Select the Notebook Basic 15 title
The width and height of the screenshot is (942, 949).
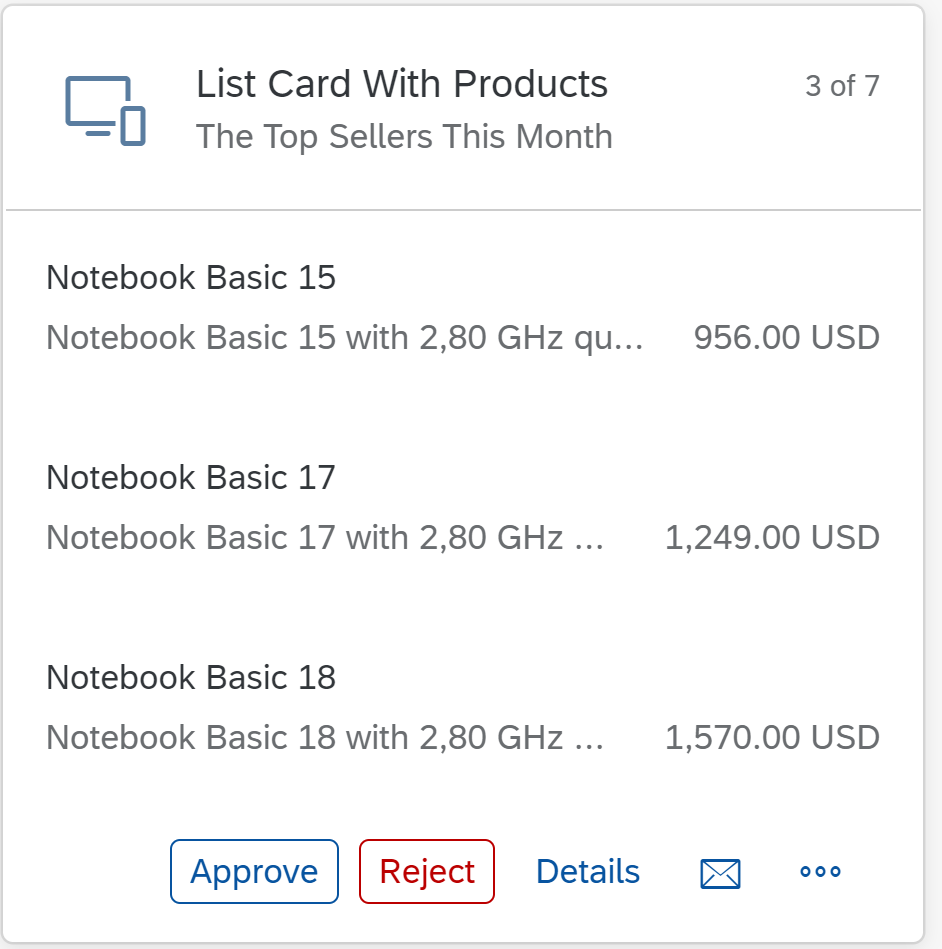pos(191,277)
